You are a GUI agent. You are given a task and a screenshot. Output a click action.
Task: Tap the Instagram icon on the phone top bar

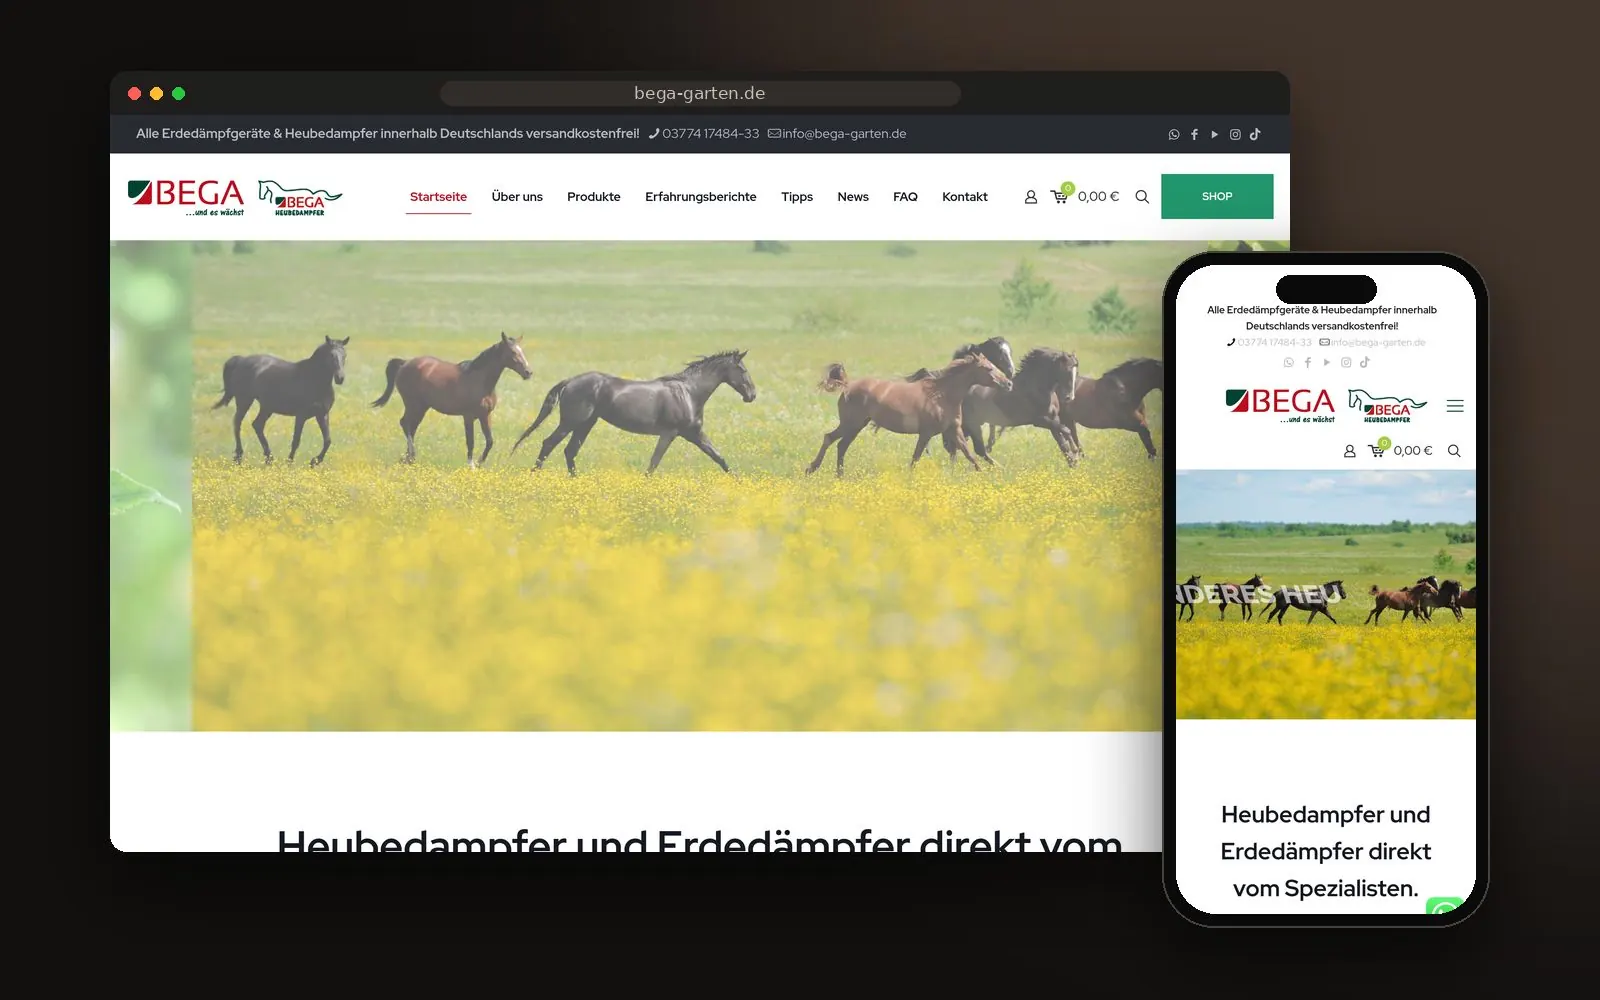[1346, 363]
